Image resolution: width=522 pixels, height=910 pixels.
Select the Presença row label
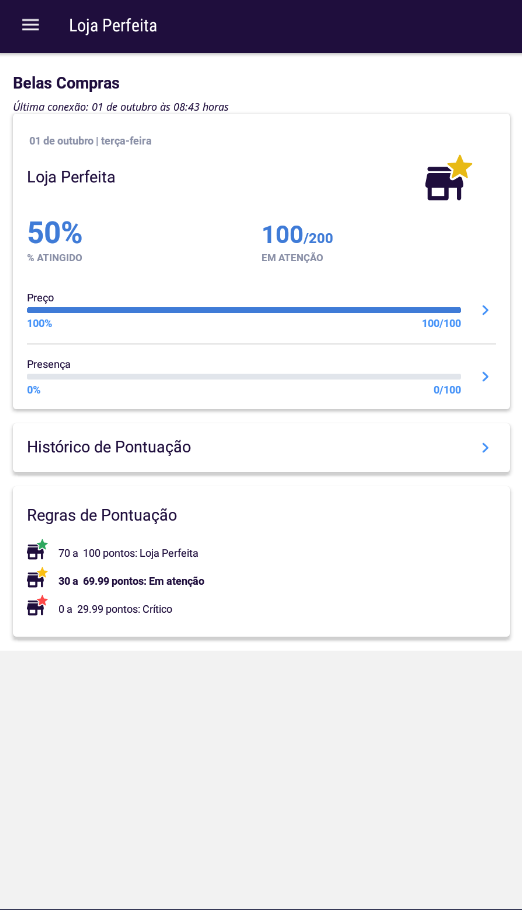(x=49, y=364)
